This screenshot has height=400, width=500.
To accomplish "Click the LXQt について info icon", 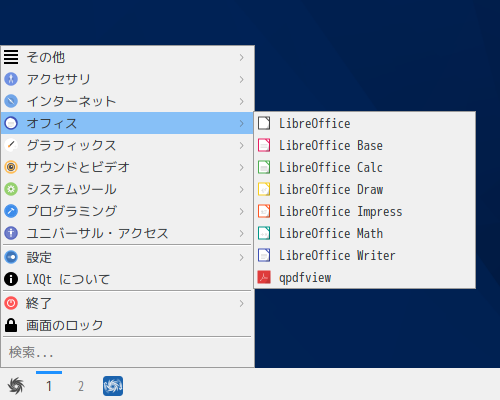I will point(11,279).
